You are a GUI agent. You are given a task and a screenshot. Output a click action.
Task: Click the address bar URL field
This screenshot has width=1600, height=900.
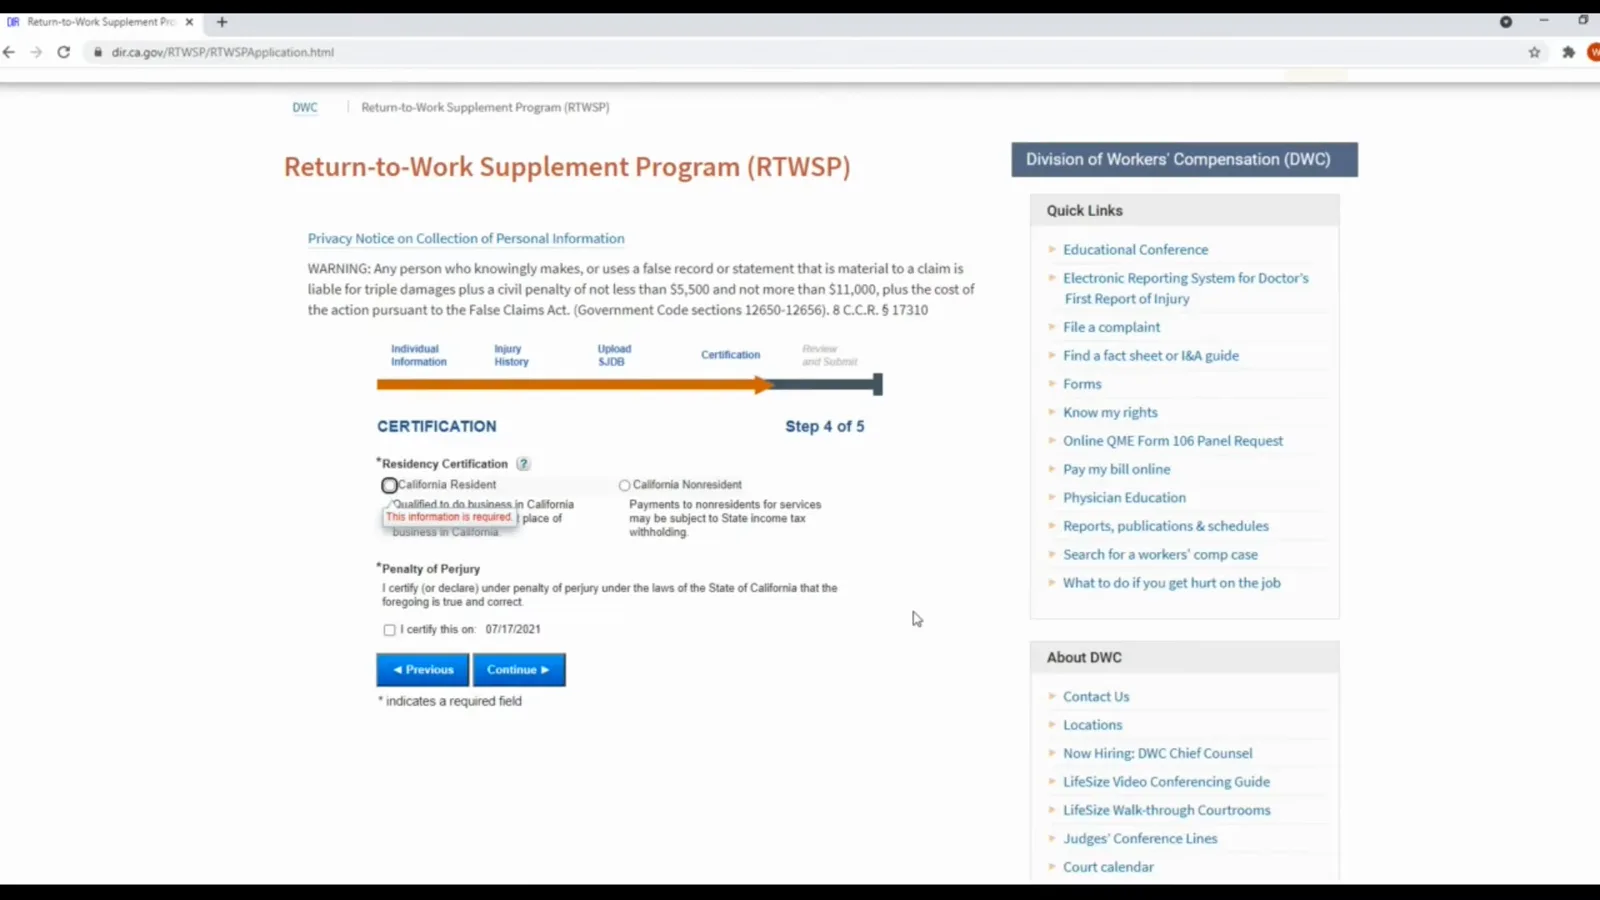(800, 52)
